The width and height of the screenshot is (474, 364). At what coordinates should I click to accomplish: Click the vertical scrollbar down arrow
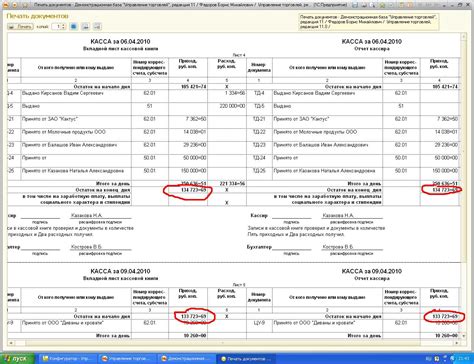(464, 336)
